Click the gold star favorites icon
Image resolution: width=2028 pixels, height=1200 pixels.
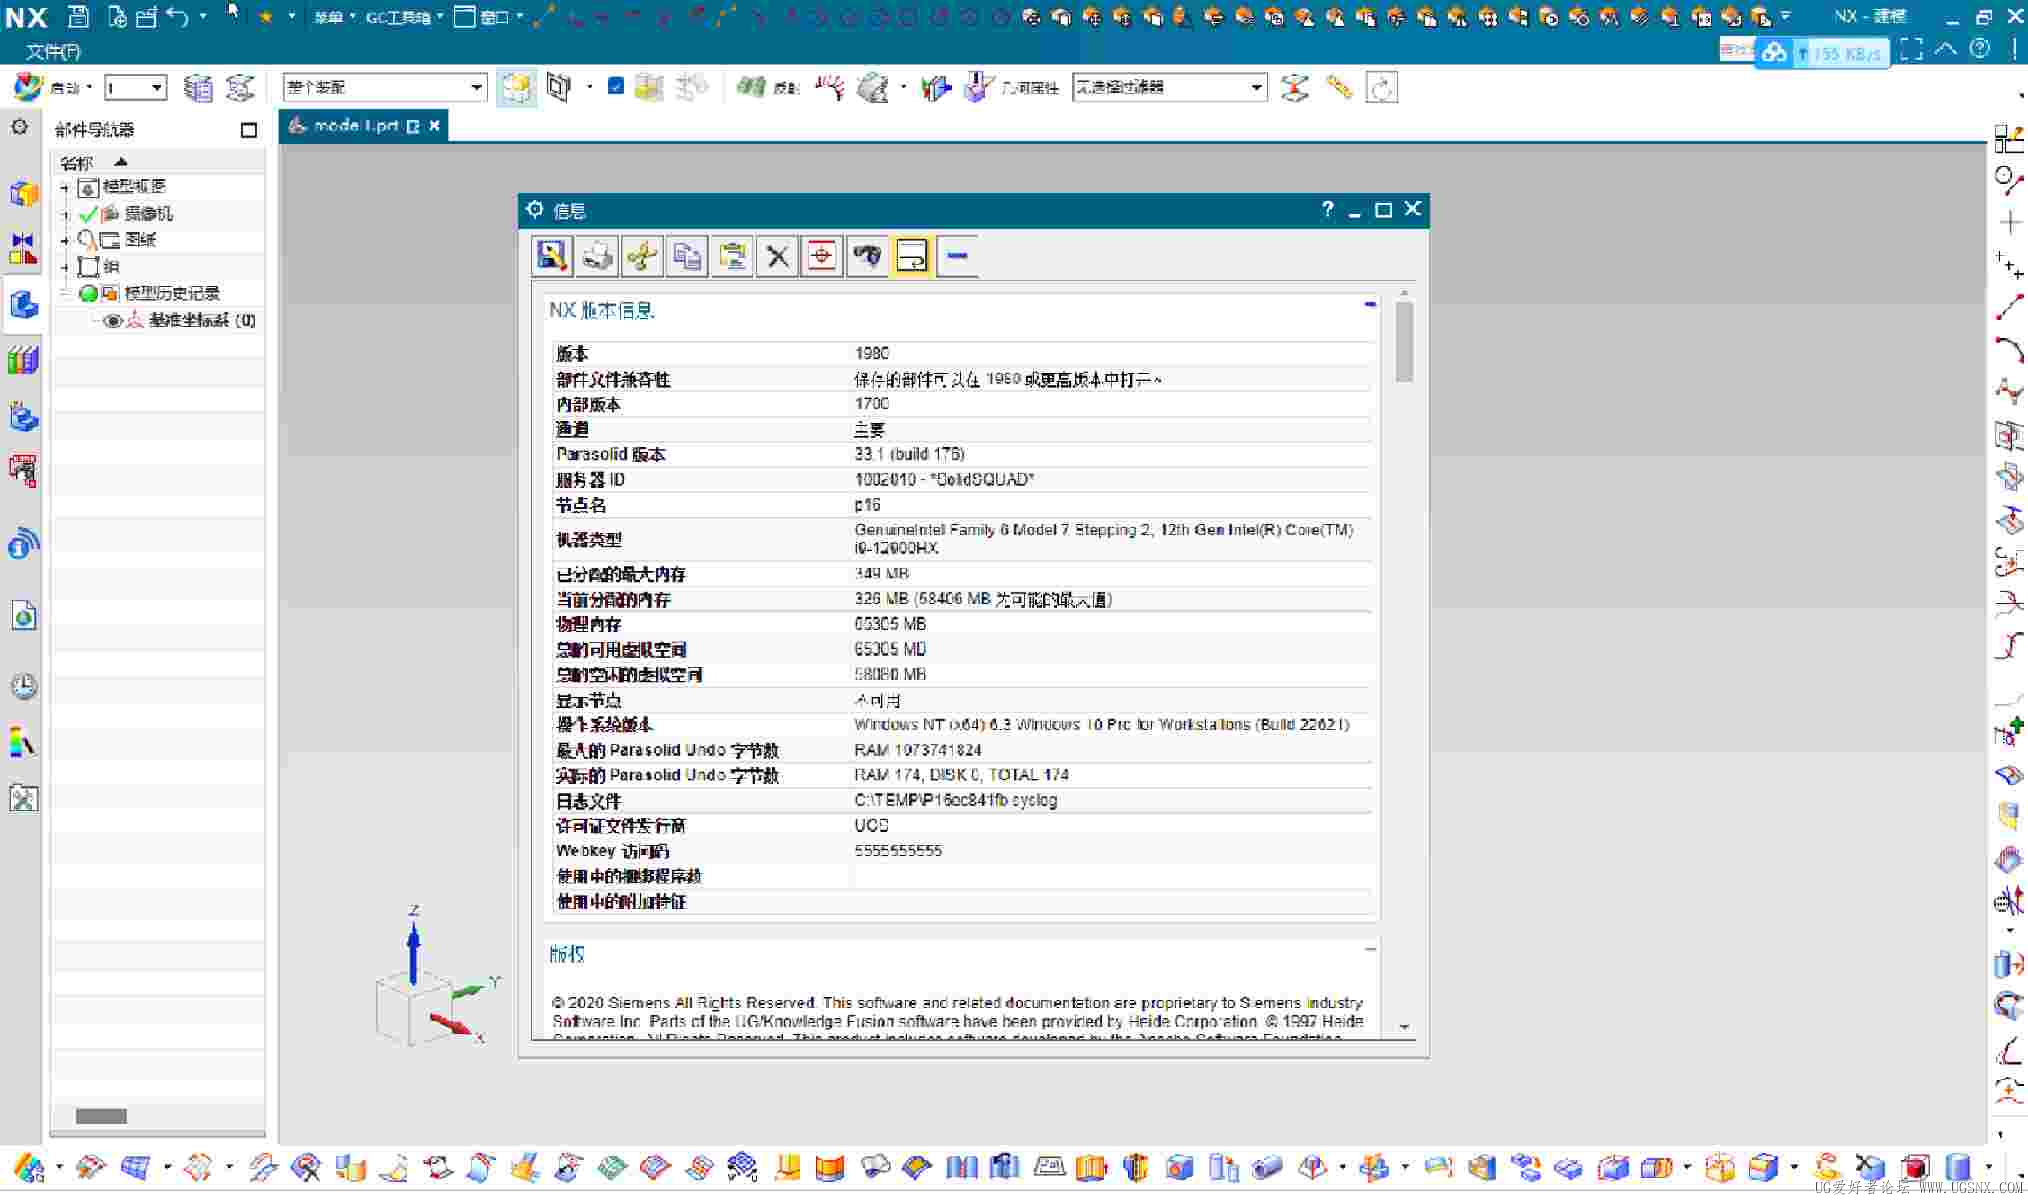pyautogui.click(x=266, y=16)
